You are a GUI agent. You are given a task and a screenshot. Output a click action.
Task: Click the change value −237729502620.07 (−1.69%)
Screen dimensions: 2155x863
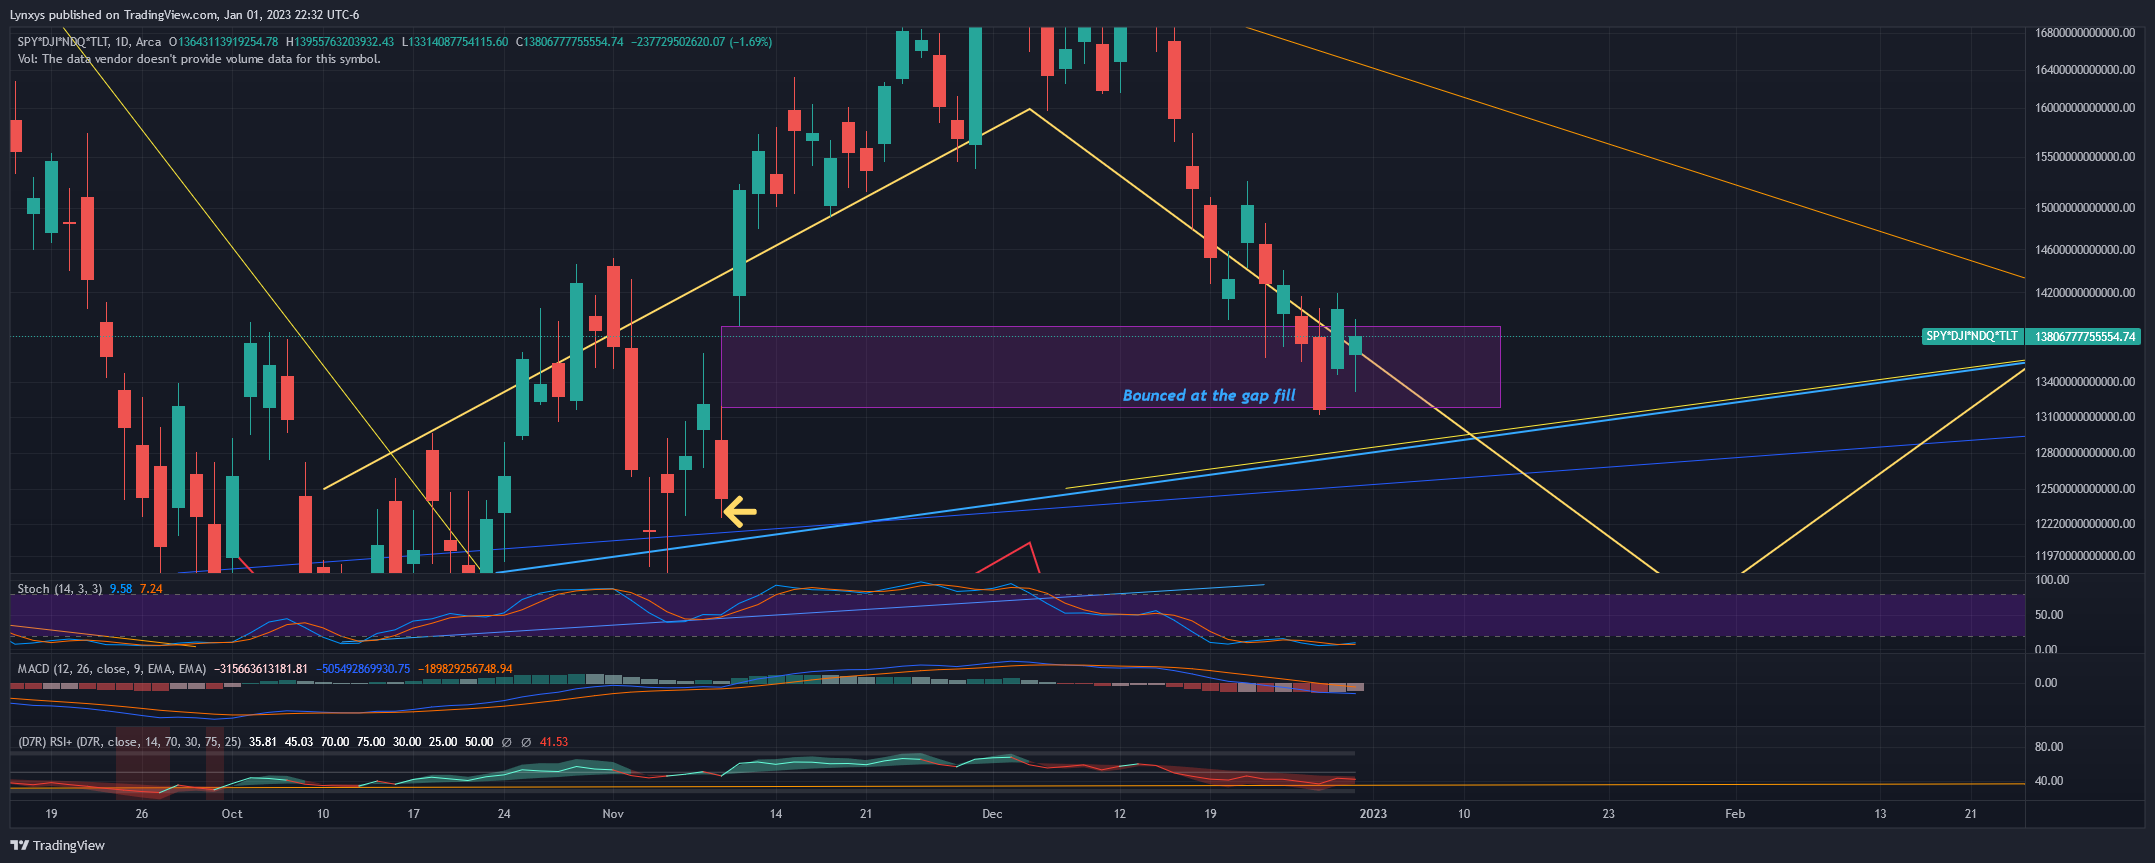point(701,42)
